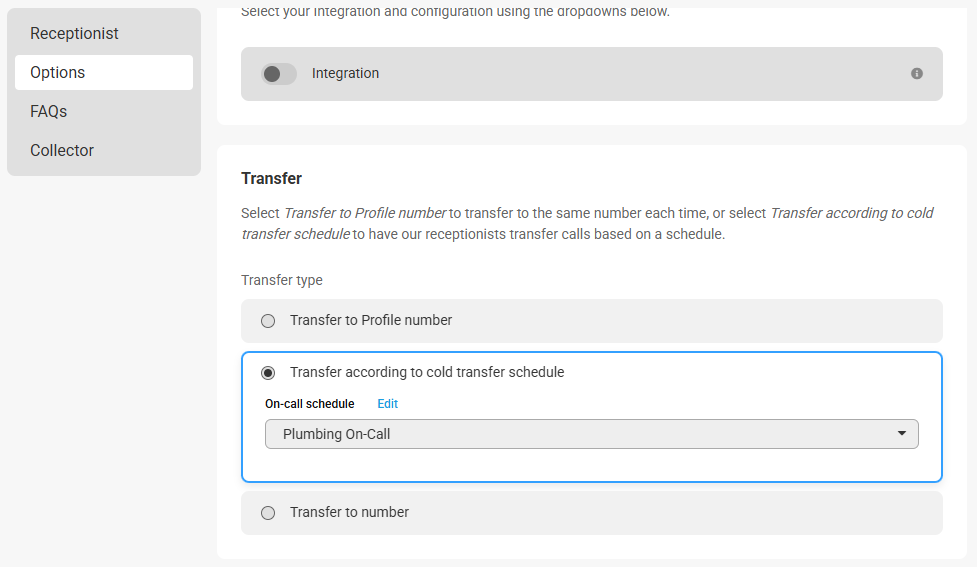
Task: Click the Transfer section heading
Action: pos(271,179)
